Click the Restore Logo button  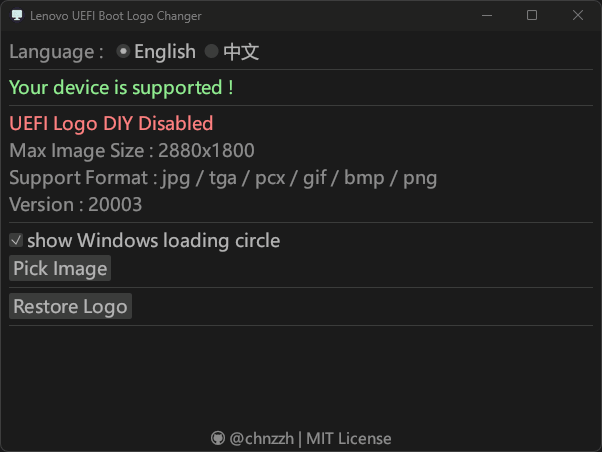(x=71, y=306)
